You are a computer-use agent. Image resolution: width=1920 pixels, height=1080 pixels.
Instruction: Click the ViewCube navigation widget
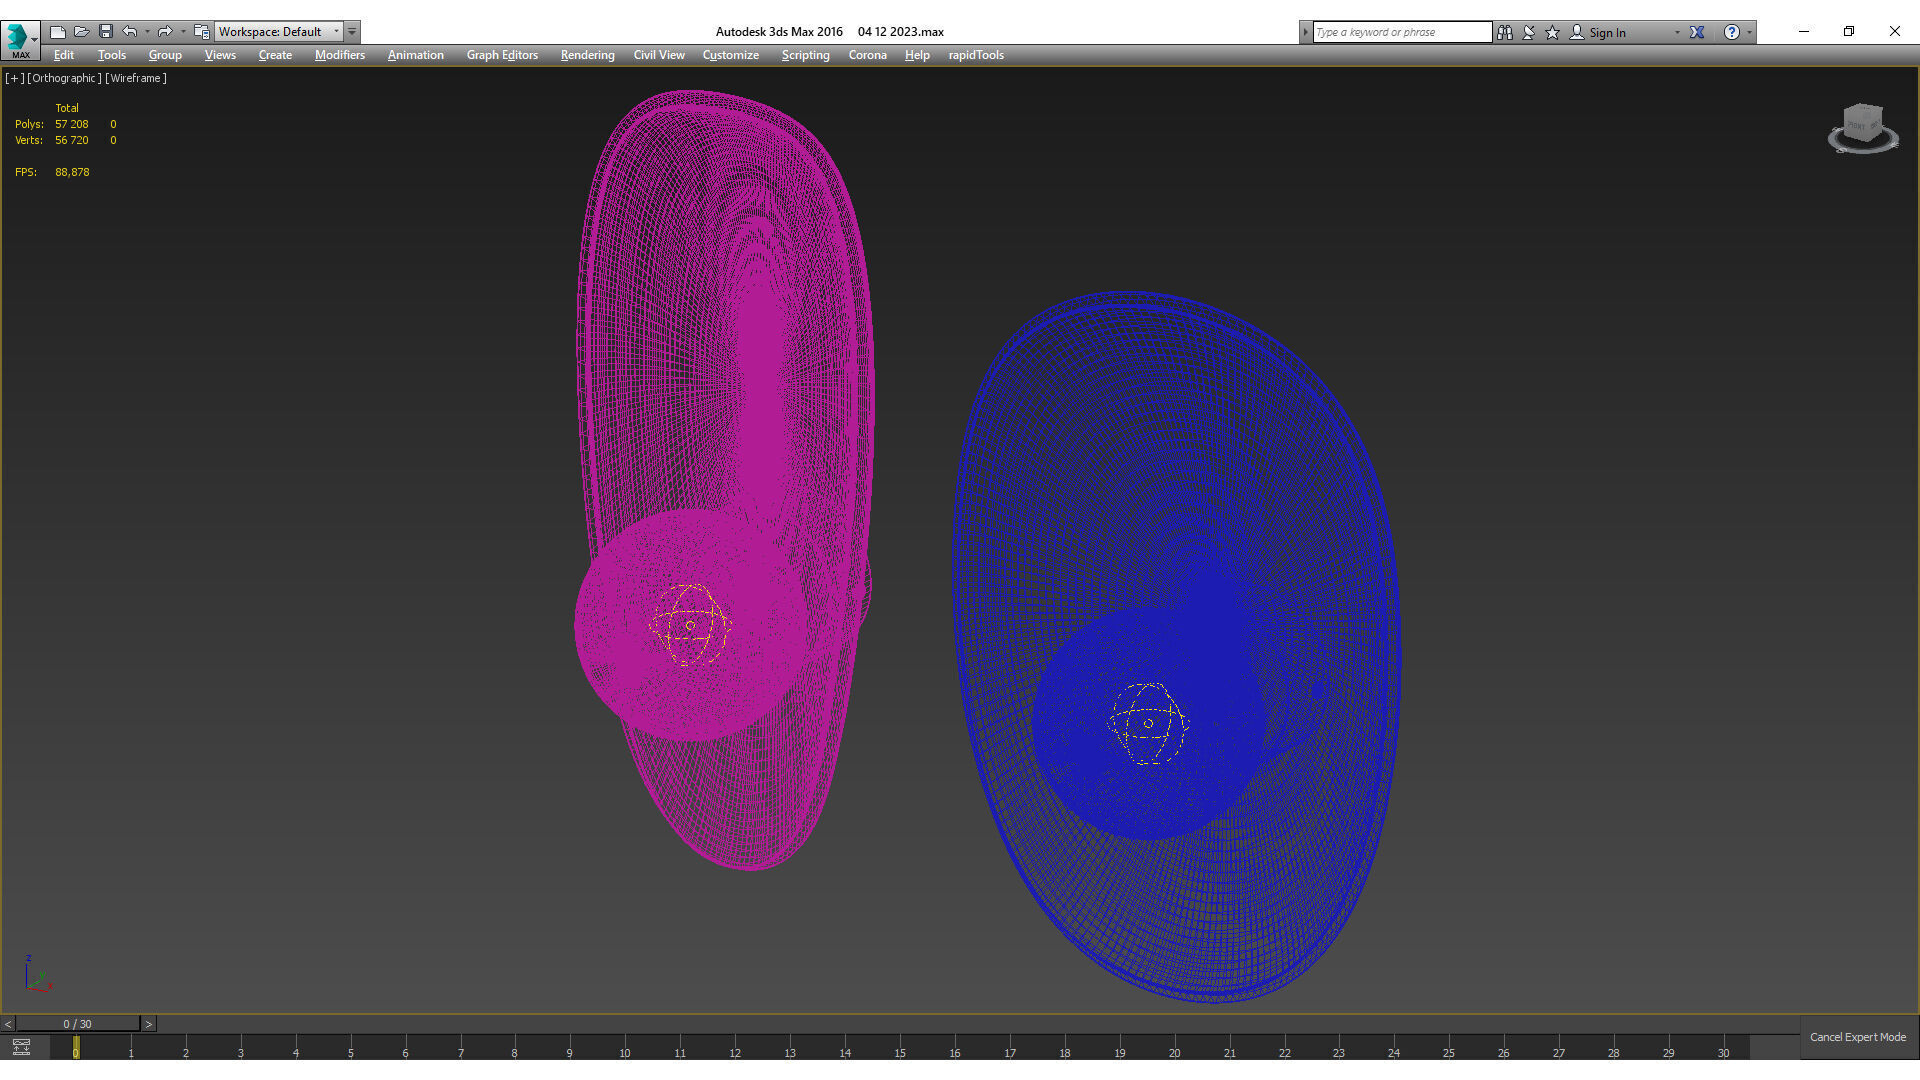1863,129
